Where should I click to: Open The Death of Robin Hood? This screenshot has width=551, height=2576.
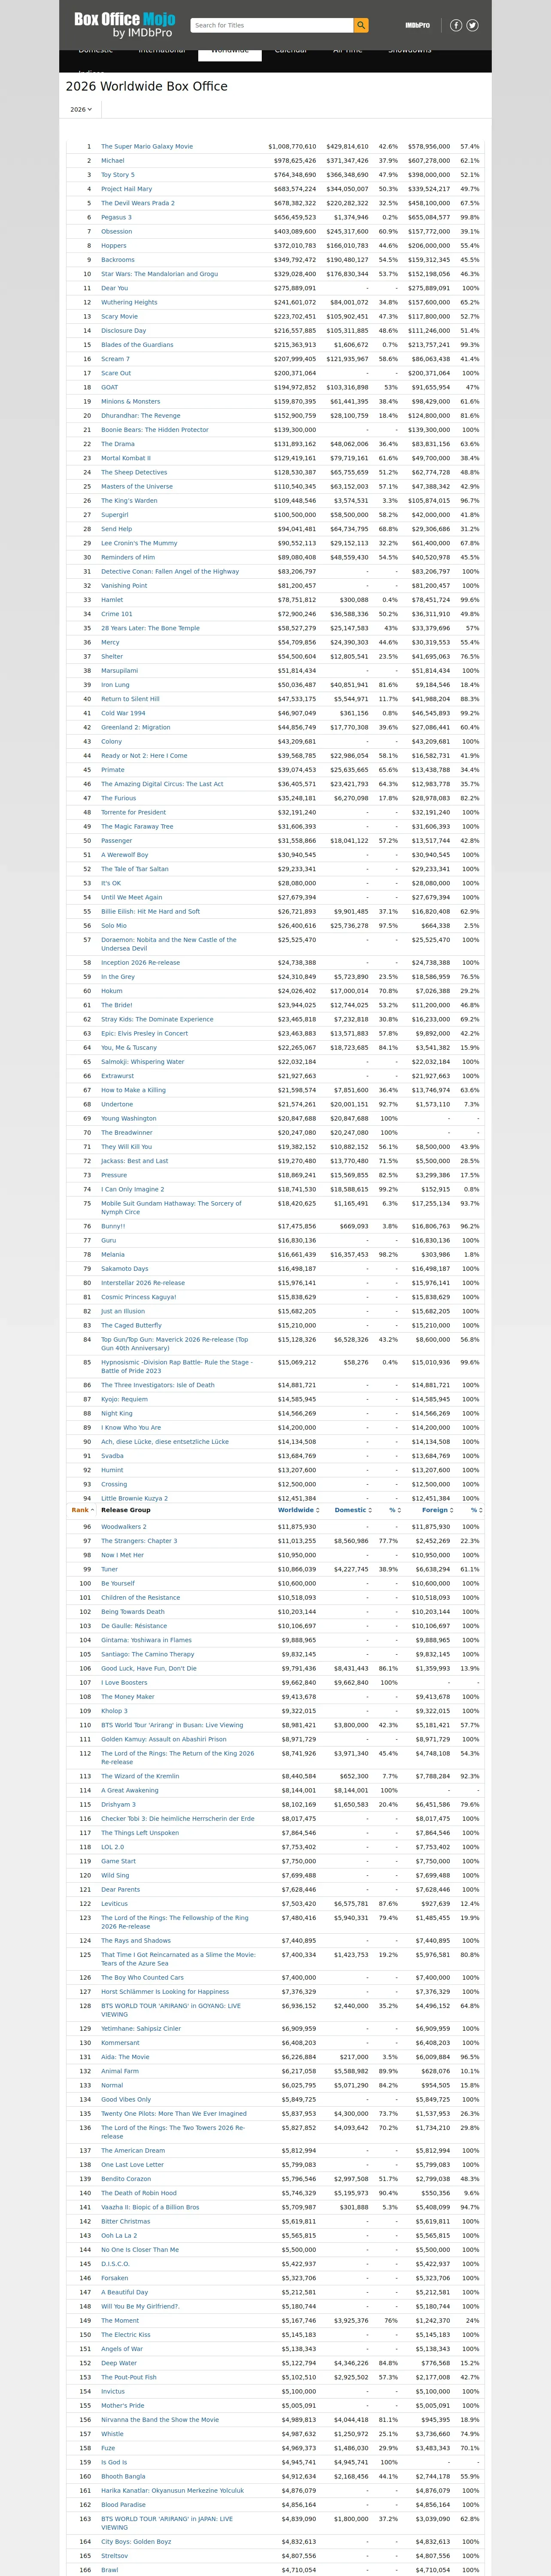point(139,2193)
